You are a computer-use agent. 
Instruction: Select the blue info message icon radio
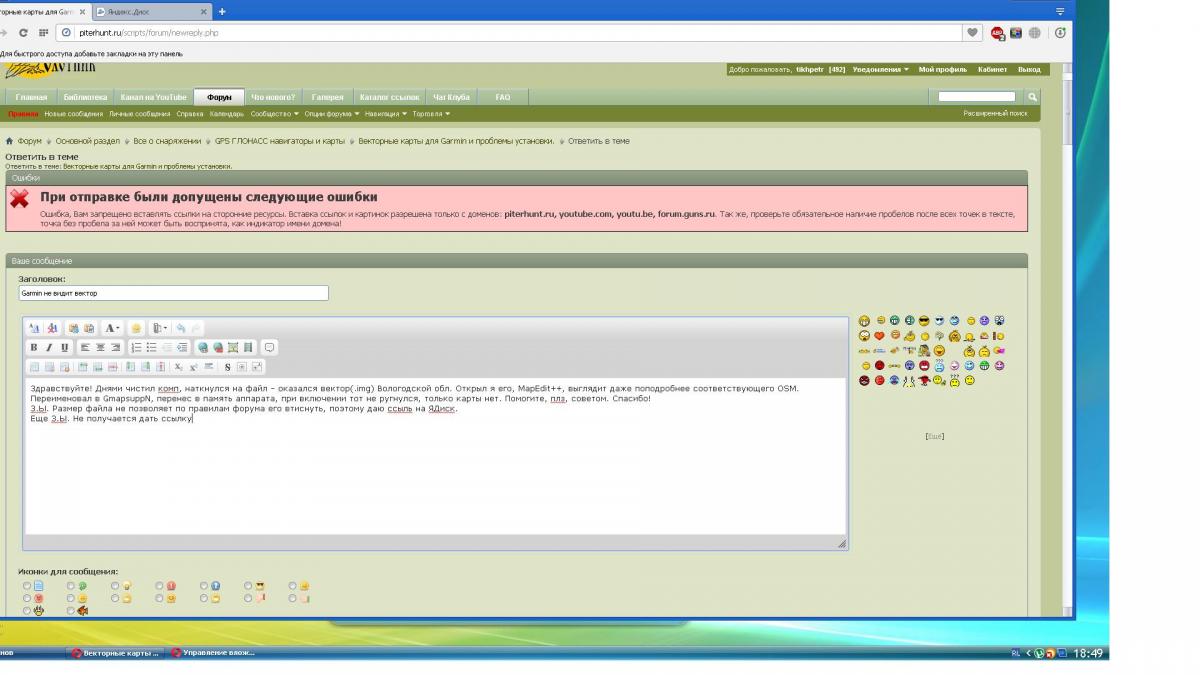(x=204, y=586)
